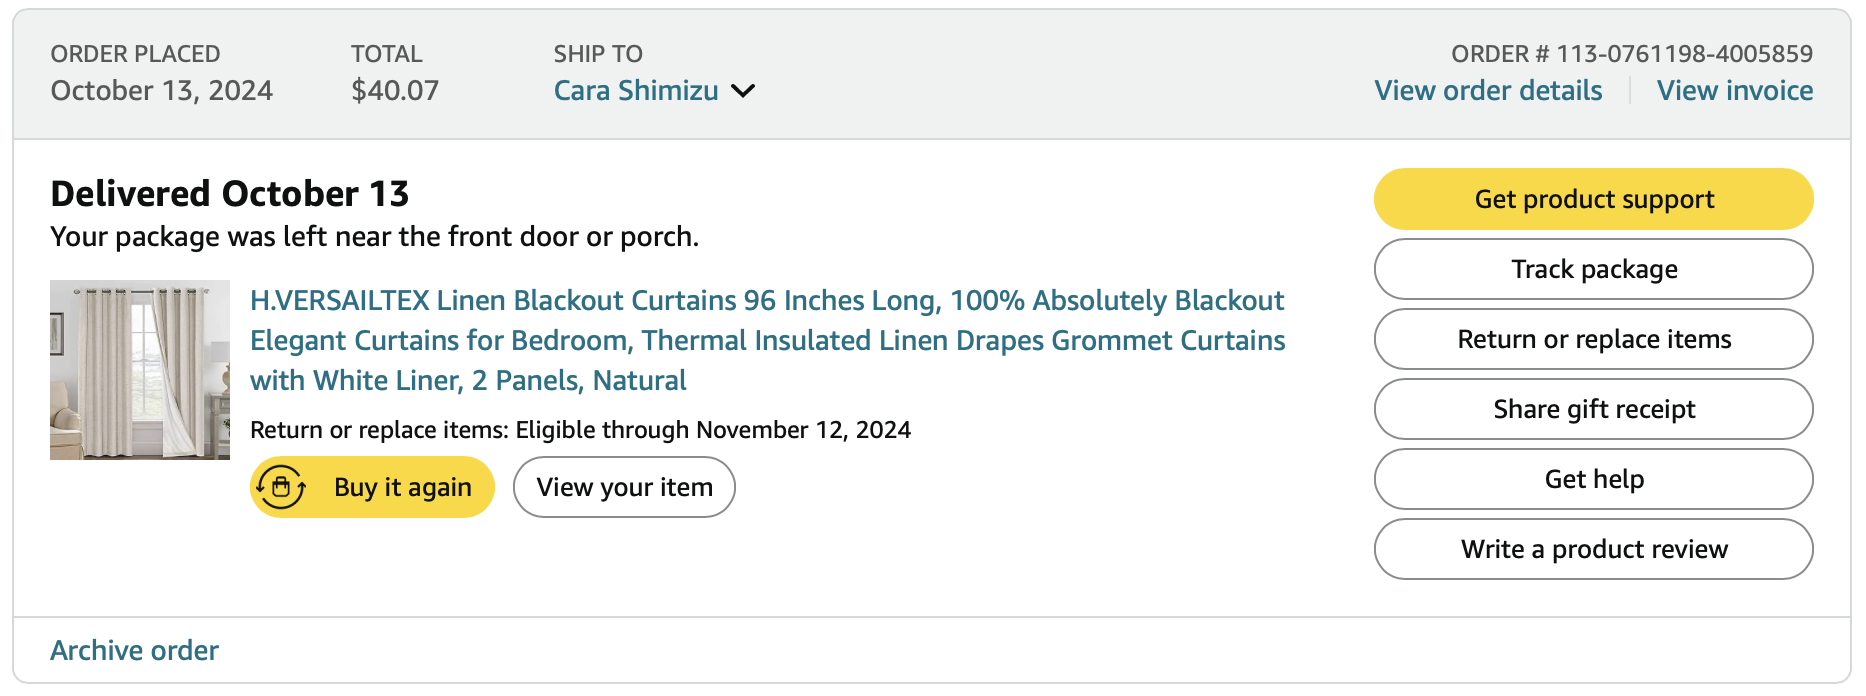
Task: Open Get help button
Action: 1593,479
